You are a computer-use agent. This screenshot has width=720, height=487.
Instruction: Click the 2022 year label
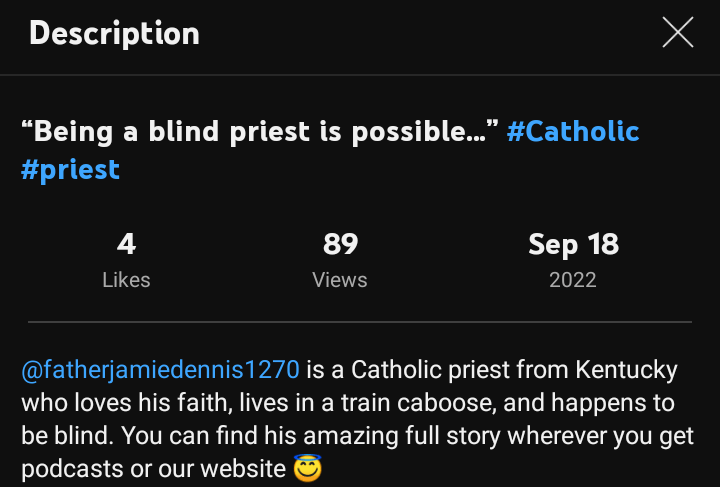tap(573, 280)
